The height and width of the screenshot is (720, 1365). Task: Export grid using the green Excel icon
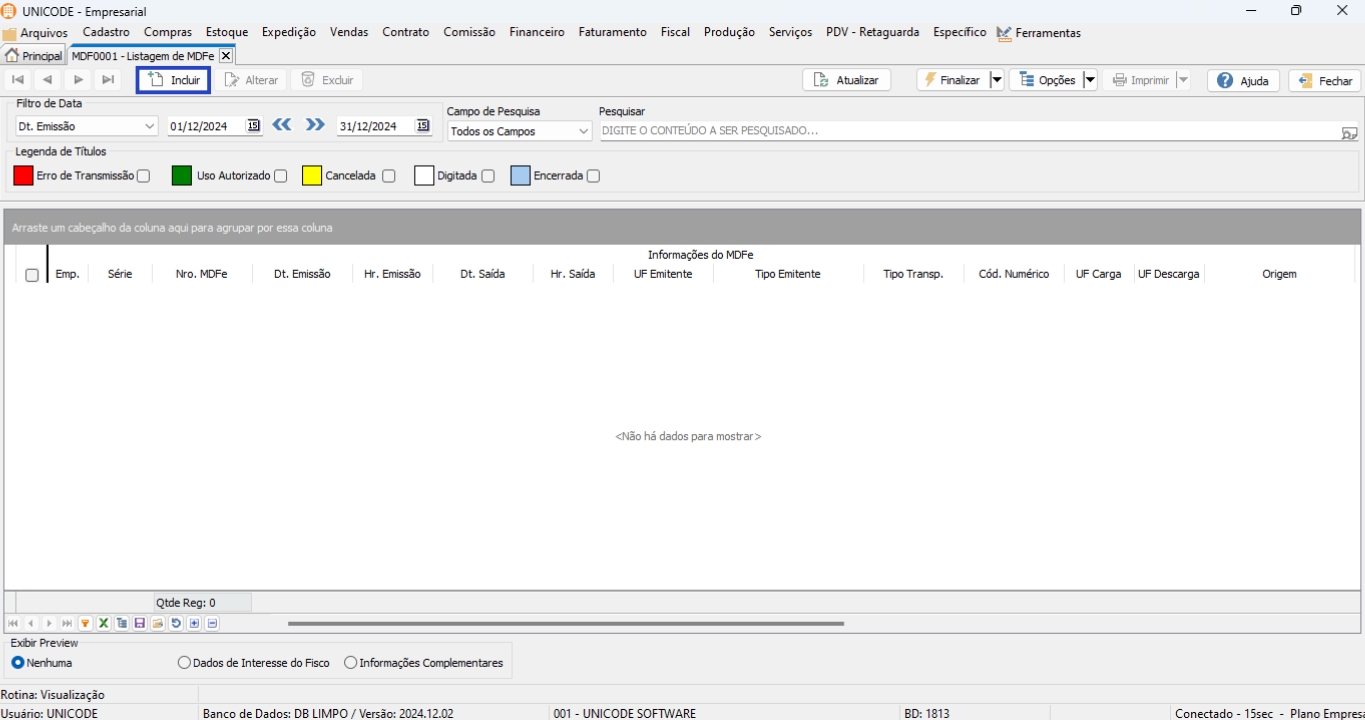pos(103,623)
